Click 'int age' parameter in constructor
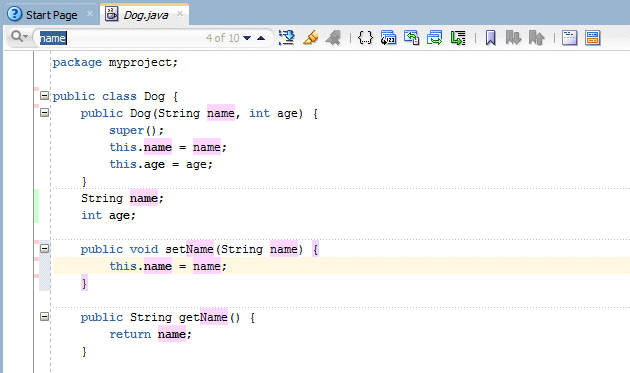This screenshot has height=373, width=630. 273,114
